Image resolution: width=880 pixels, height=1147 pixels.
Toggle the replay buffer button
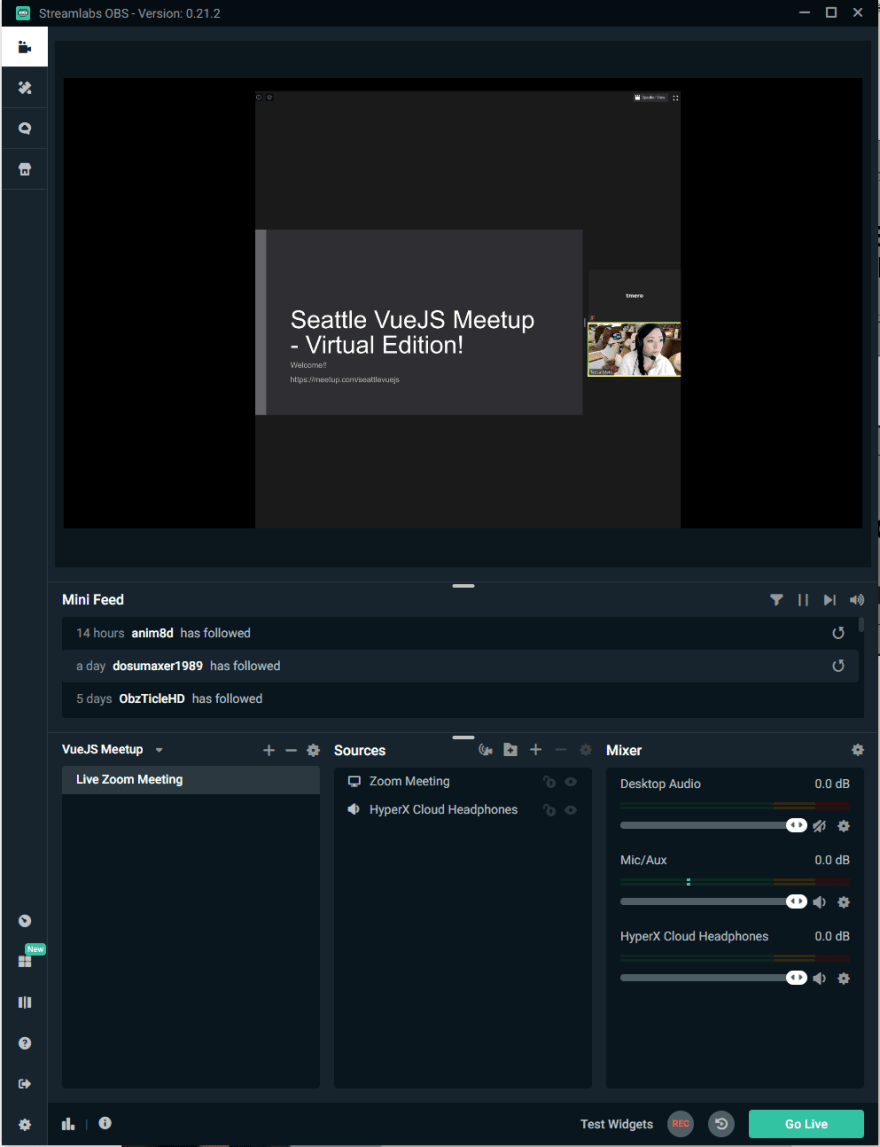(x=721, y=1124)
